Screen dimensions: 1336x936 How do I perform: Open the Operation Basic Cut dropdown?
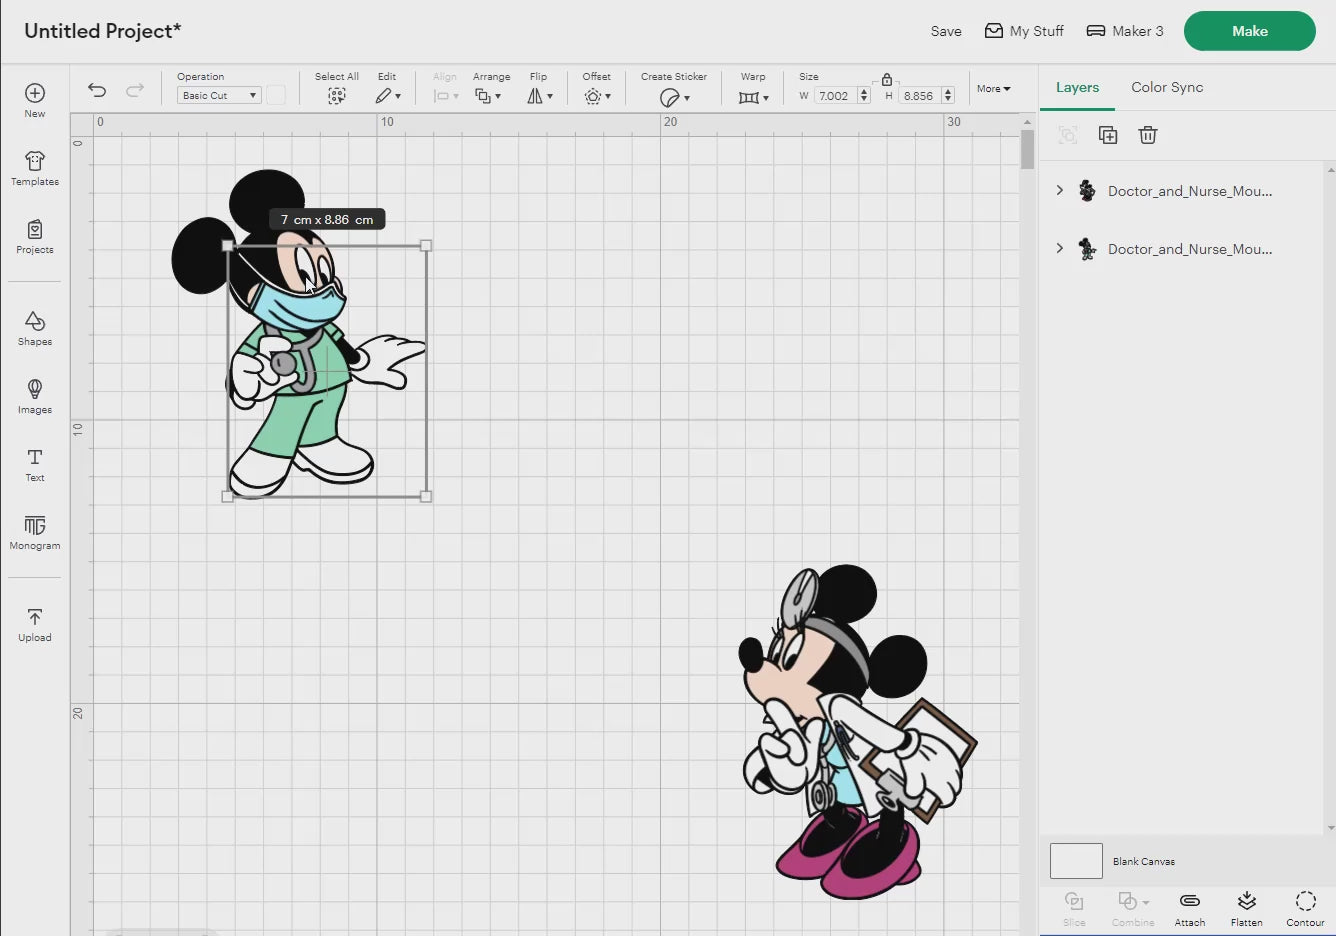(x=219, y=95)
